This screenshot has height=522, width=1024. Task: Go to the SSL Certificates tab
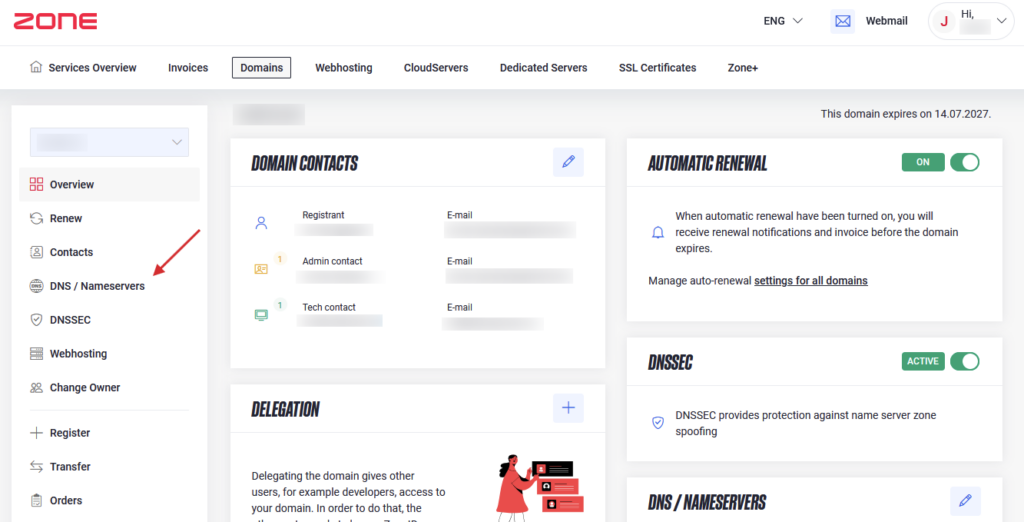click(x=657, y=68)
